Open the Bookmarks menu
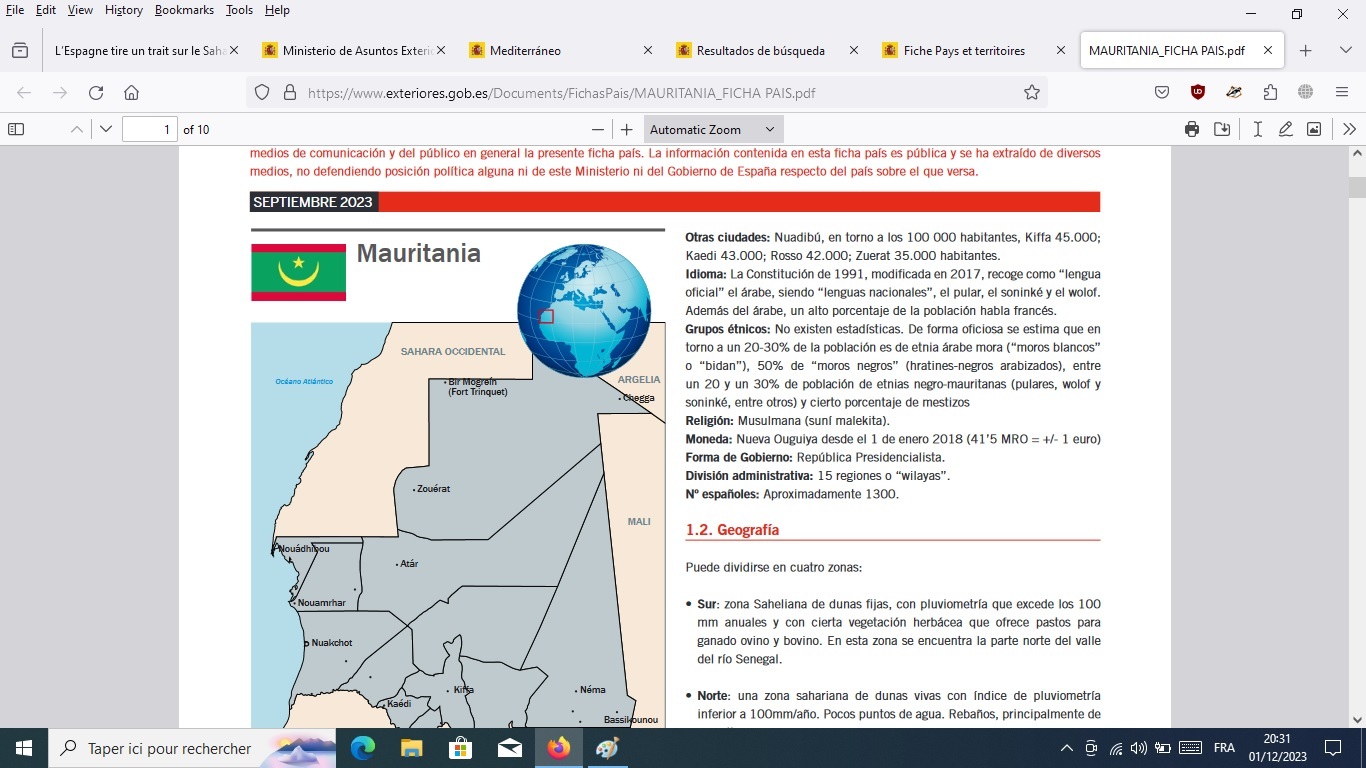Image resolution: width=1366 pixels, height=768 pixels. (x=185, y=10)
